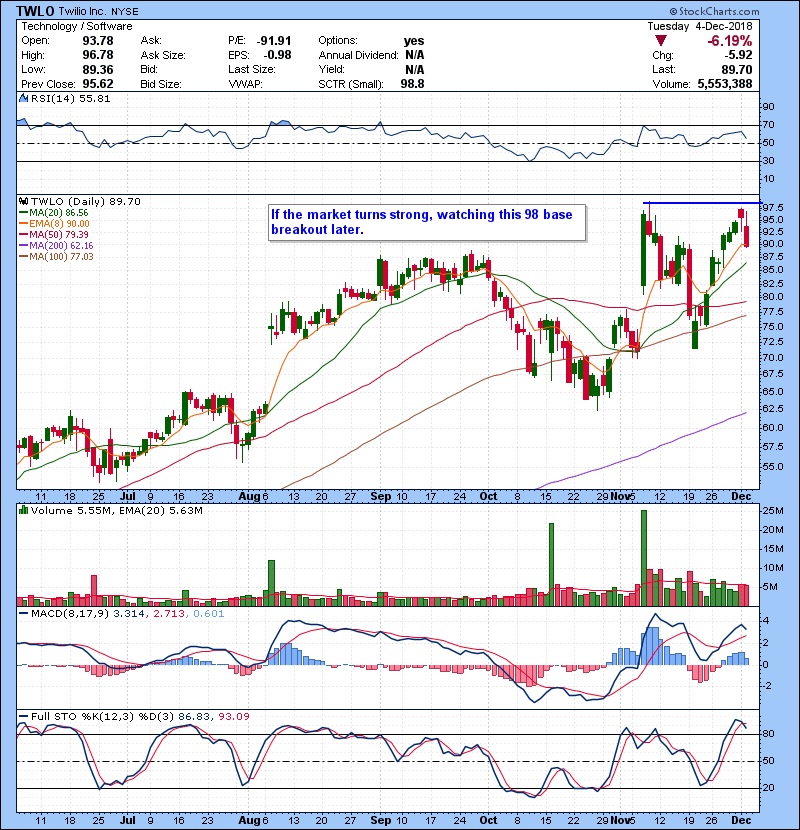Click the EMA(8) 90.00 legend entry
Viewport: 800px width, 830px height.
(55, 224)
